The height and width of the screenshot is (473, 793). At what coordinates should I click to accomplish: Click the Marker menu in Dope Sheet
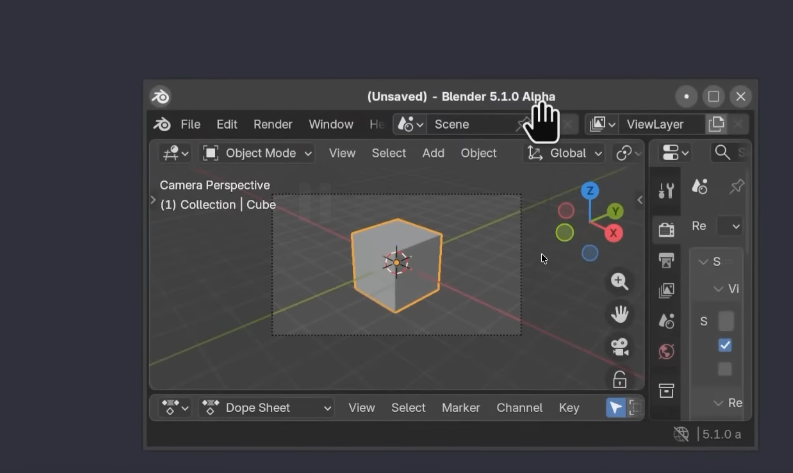coord(461,408)
